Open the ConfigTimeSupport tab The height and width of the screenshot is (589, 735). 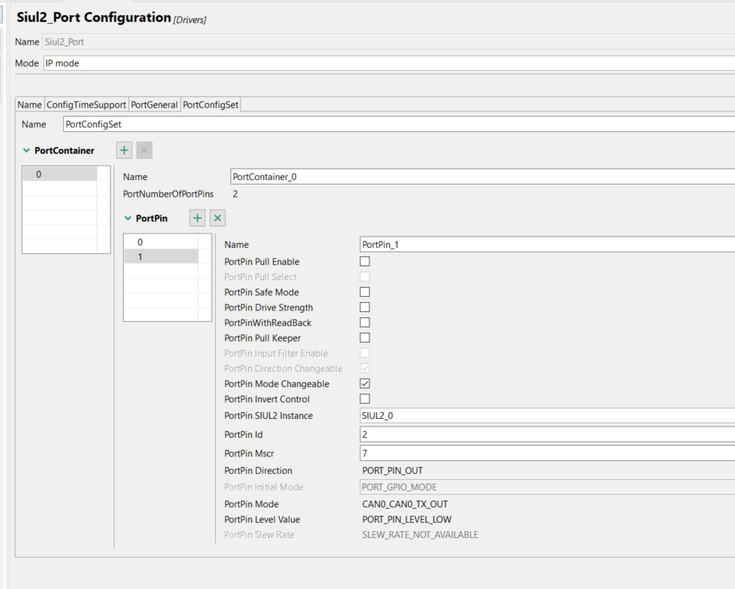(x=86, y=105)
